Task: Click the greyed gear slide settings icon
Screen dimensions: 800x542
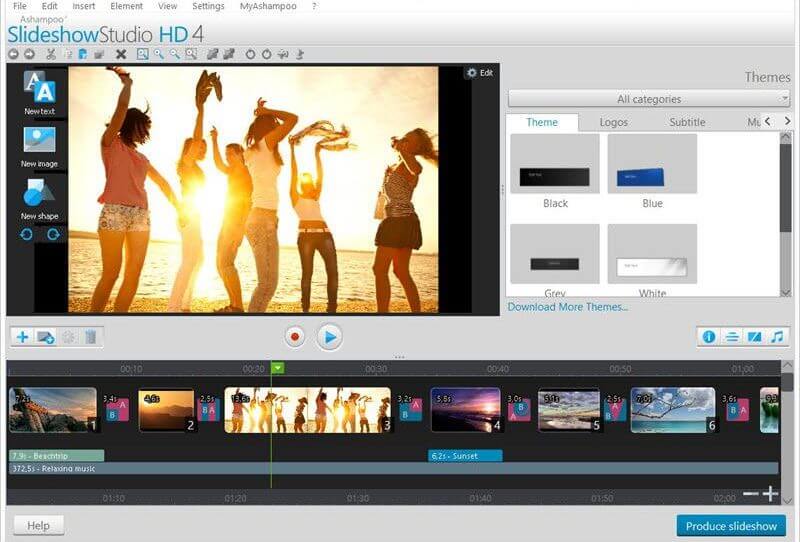Action: pos(68,337)
